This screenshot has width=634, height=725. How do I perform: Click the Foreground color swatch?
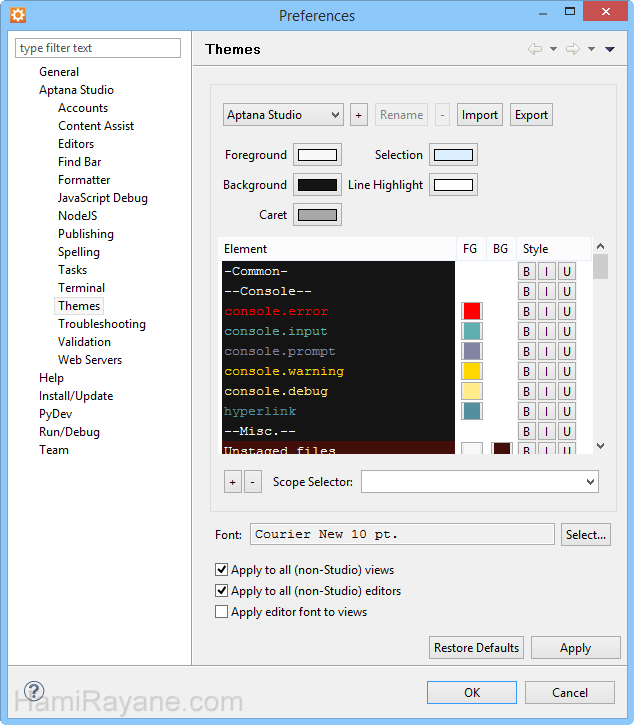tap(317, 155)
